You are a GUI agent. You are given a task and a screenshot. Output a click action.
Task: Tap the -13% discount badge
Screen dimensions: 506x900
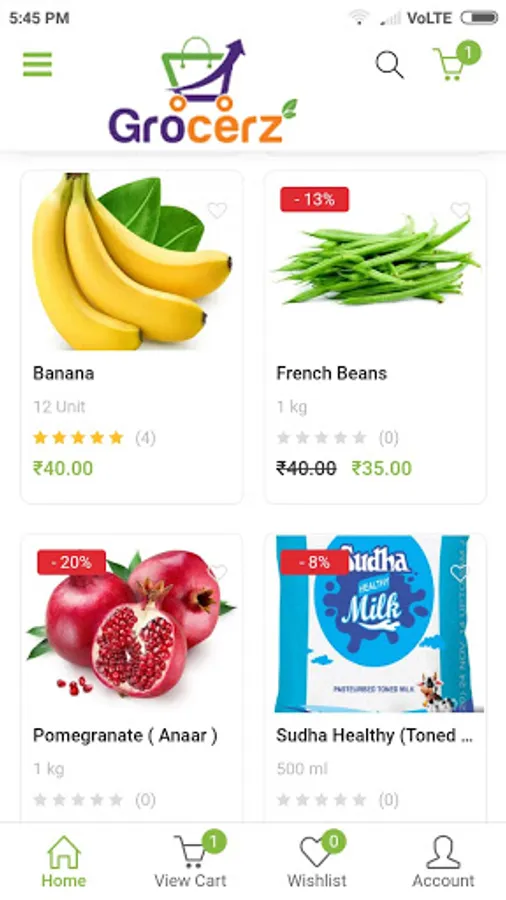(x=314, y=199)
